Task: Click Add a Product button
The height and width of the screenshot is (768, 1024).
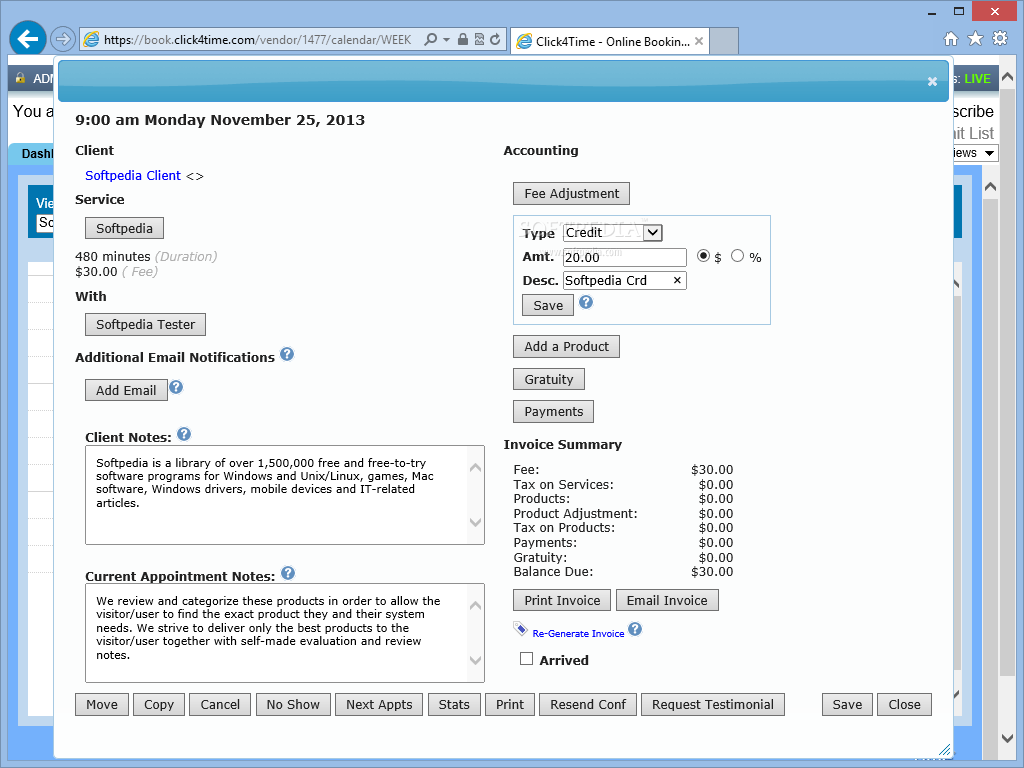Action: tap(566, 347)
